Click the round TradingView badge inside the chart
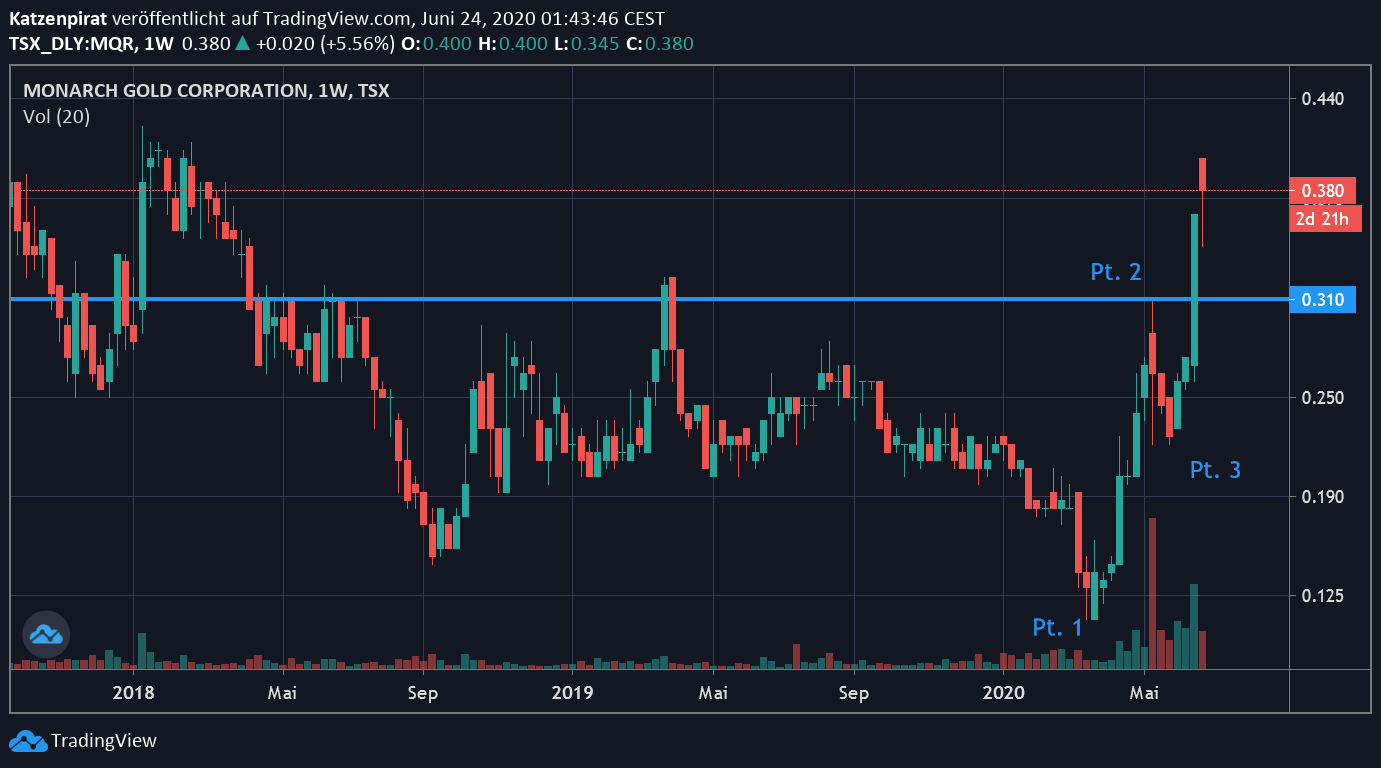The image size is (1381, 768). pos(46,634)
